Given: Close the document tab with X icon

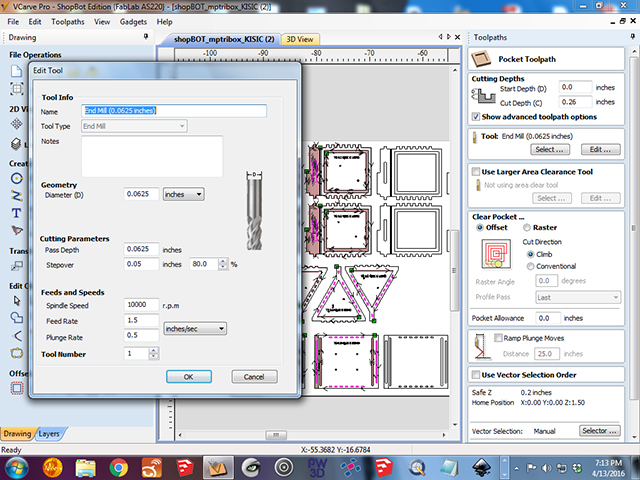Looking at the screenshot, I should point(458,37).
